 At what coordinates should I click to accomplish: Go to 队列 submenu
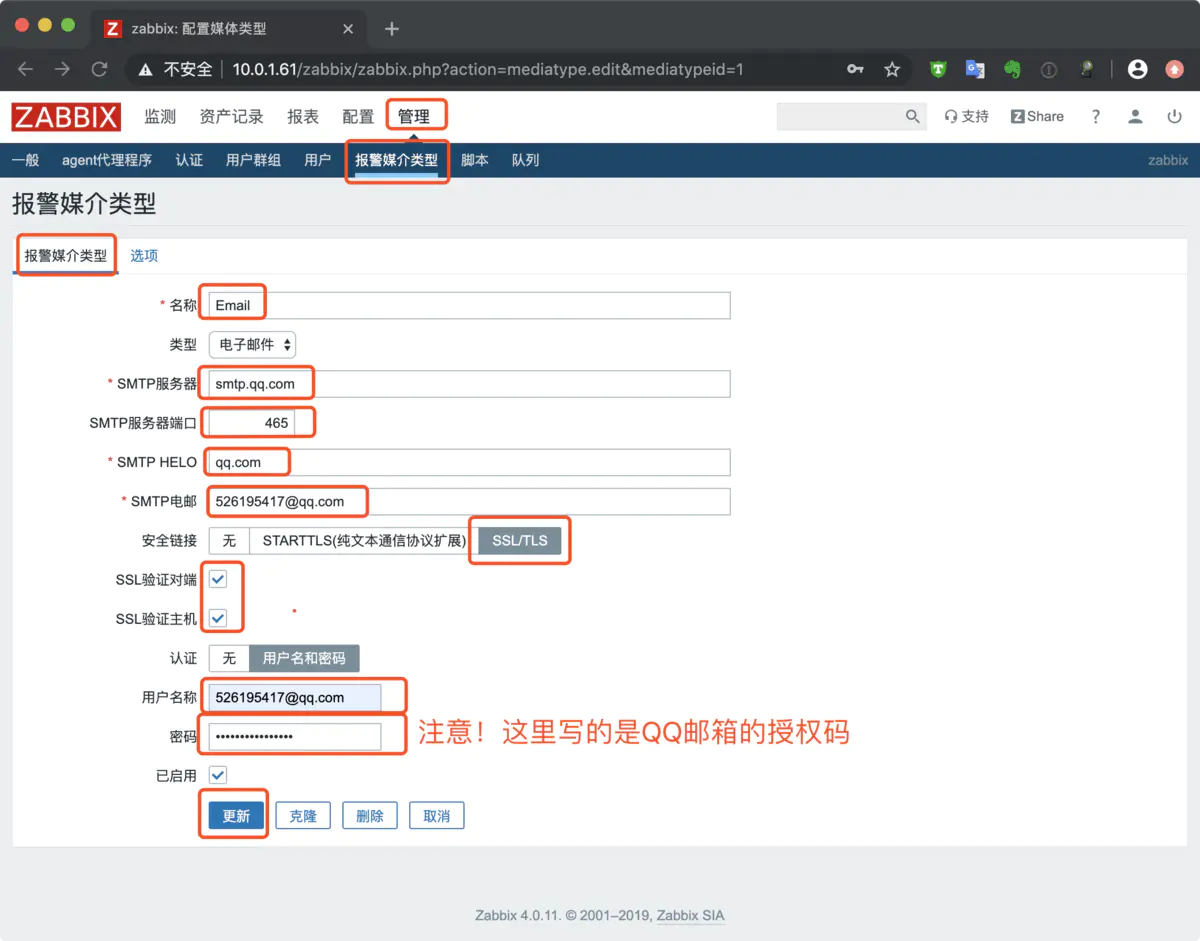(526, 160)
